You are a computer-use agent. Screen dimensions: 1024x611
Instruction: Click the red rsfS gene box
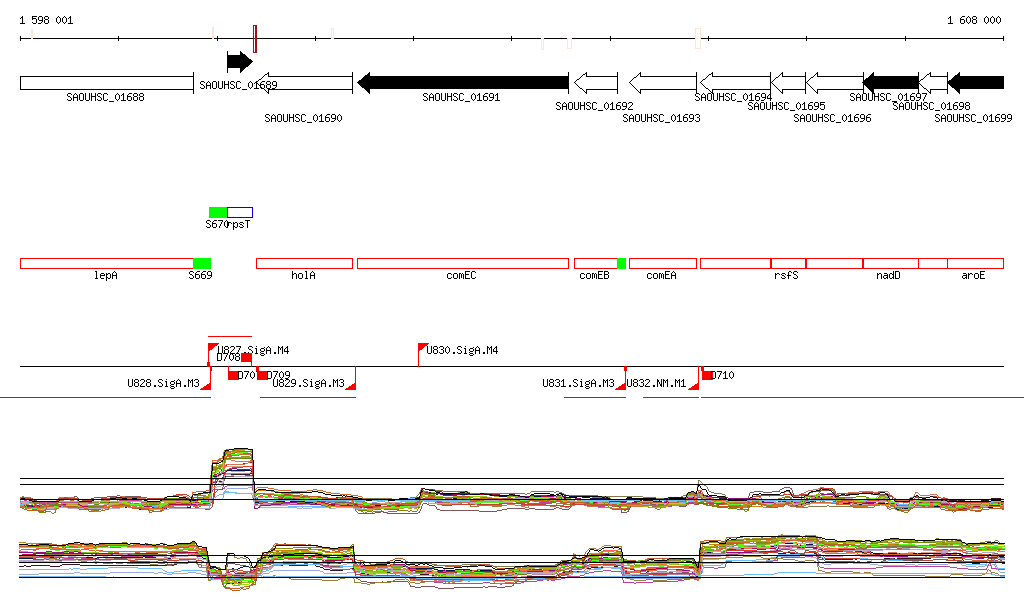(x=788, y=264)
